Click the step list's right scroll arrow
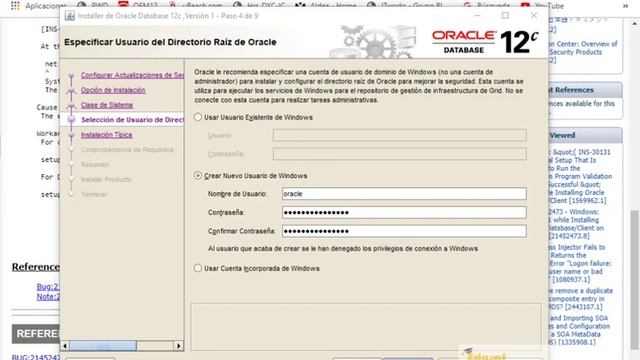 click(178, 346)
